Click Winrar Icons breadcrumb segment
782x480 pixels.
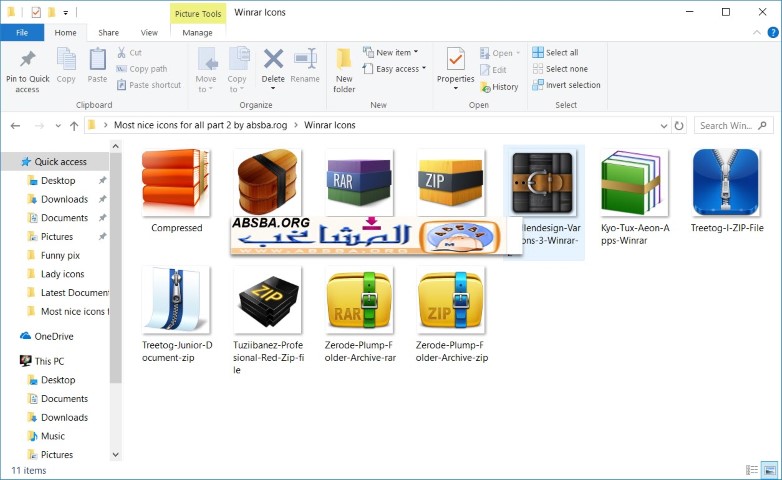pyautogui.click(x=330, y=125)
